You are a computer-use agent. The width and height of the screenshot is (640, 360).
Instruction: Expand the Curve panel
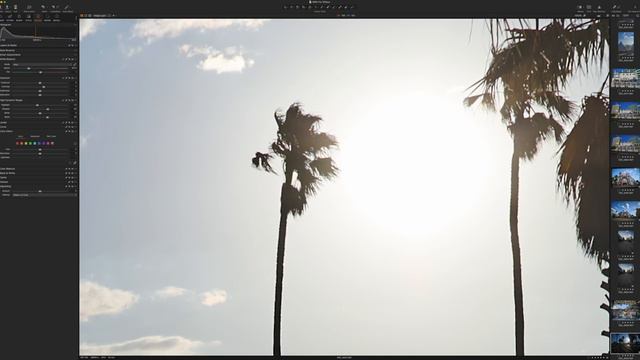point(3,127)
